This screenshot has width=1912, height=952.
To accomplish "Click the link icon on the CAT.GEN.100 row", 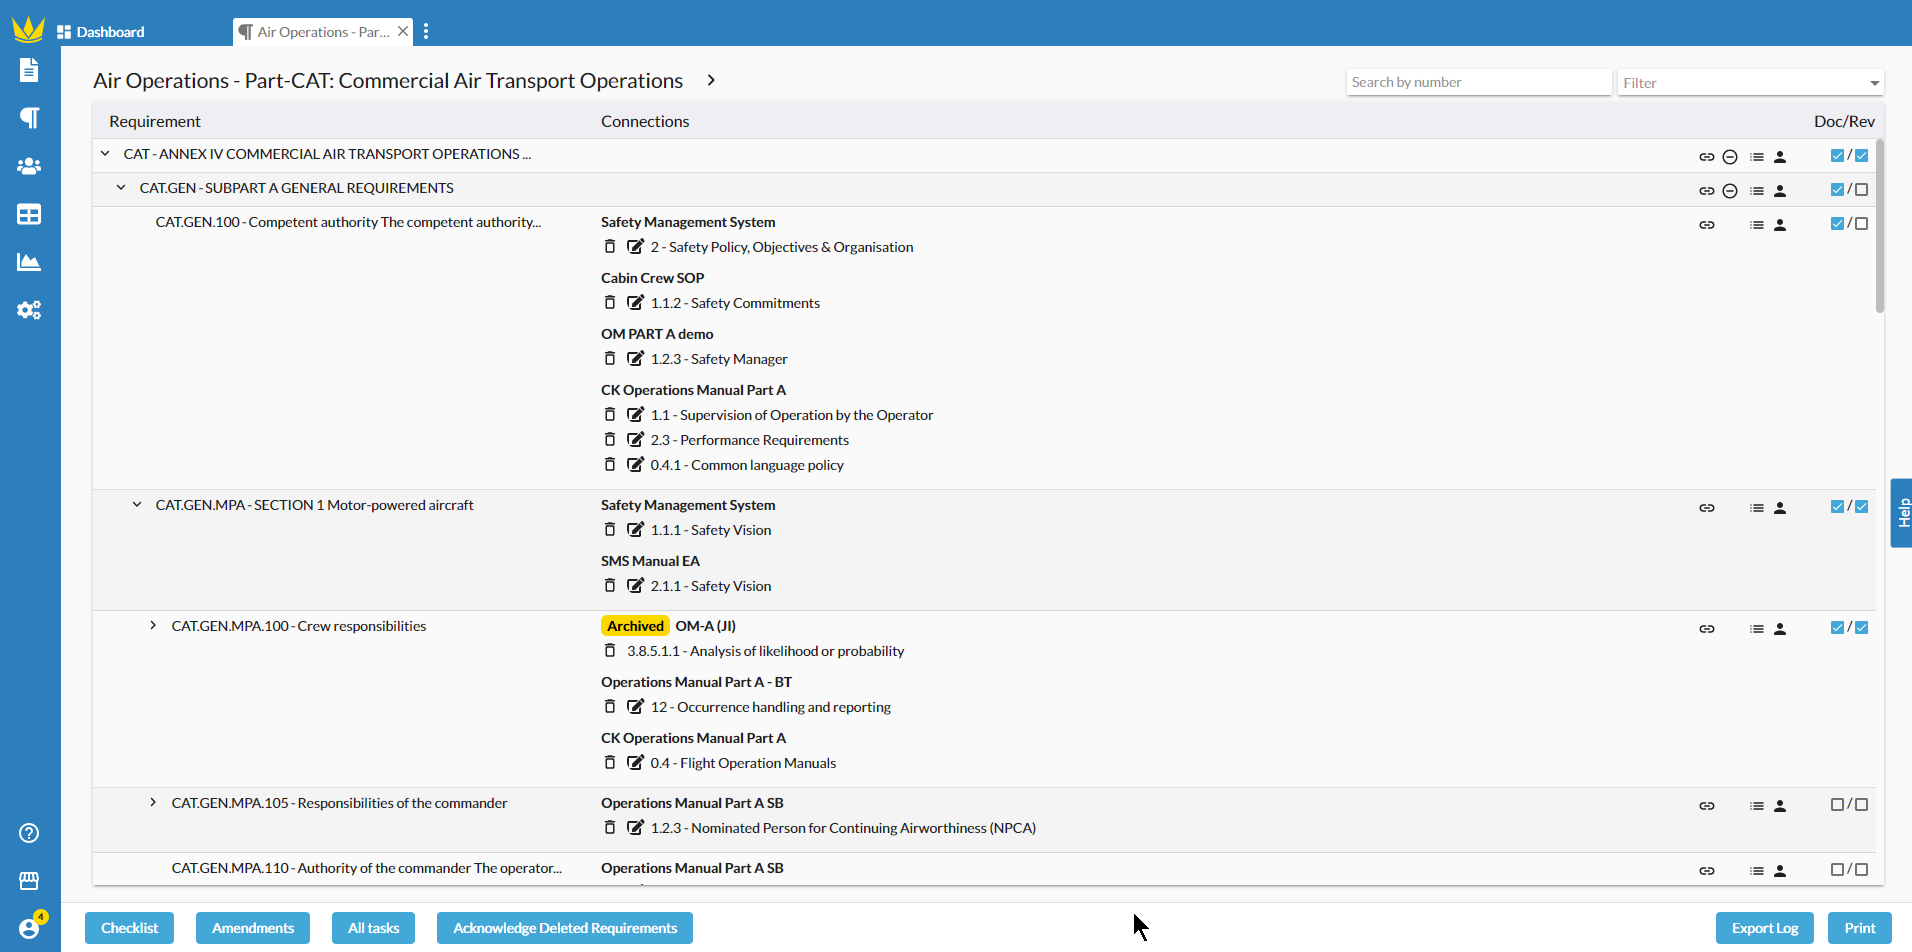I will (x=1707, y=224).
